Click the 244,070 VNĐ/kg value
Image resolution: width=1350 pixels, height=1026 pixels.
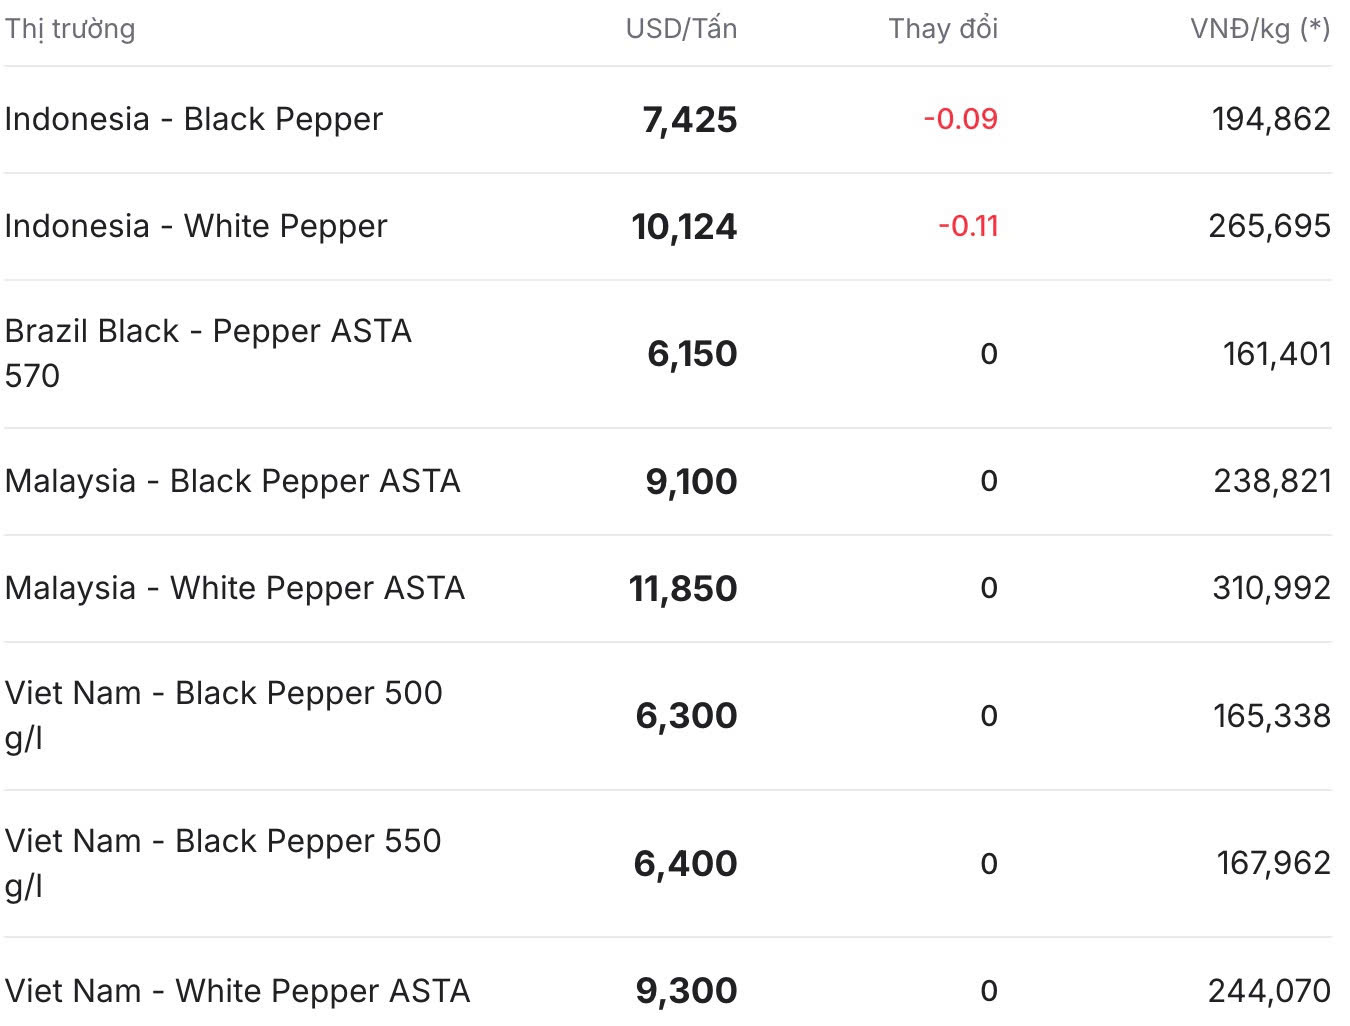[x=1269, y=991]
